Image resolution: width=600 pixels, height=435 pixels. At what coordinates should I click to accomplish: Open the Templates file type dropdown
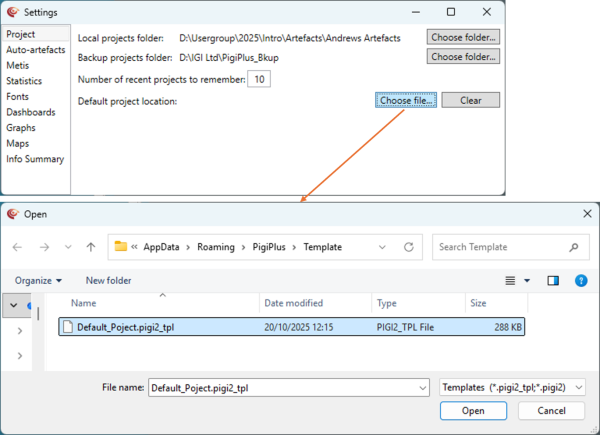[512, 387]
